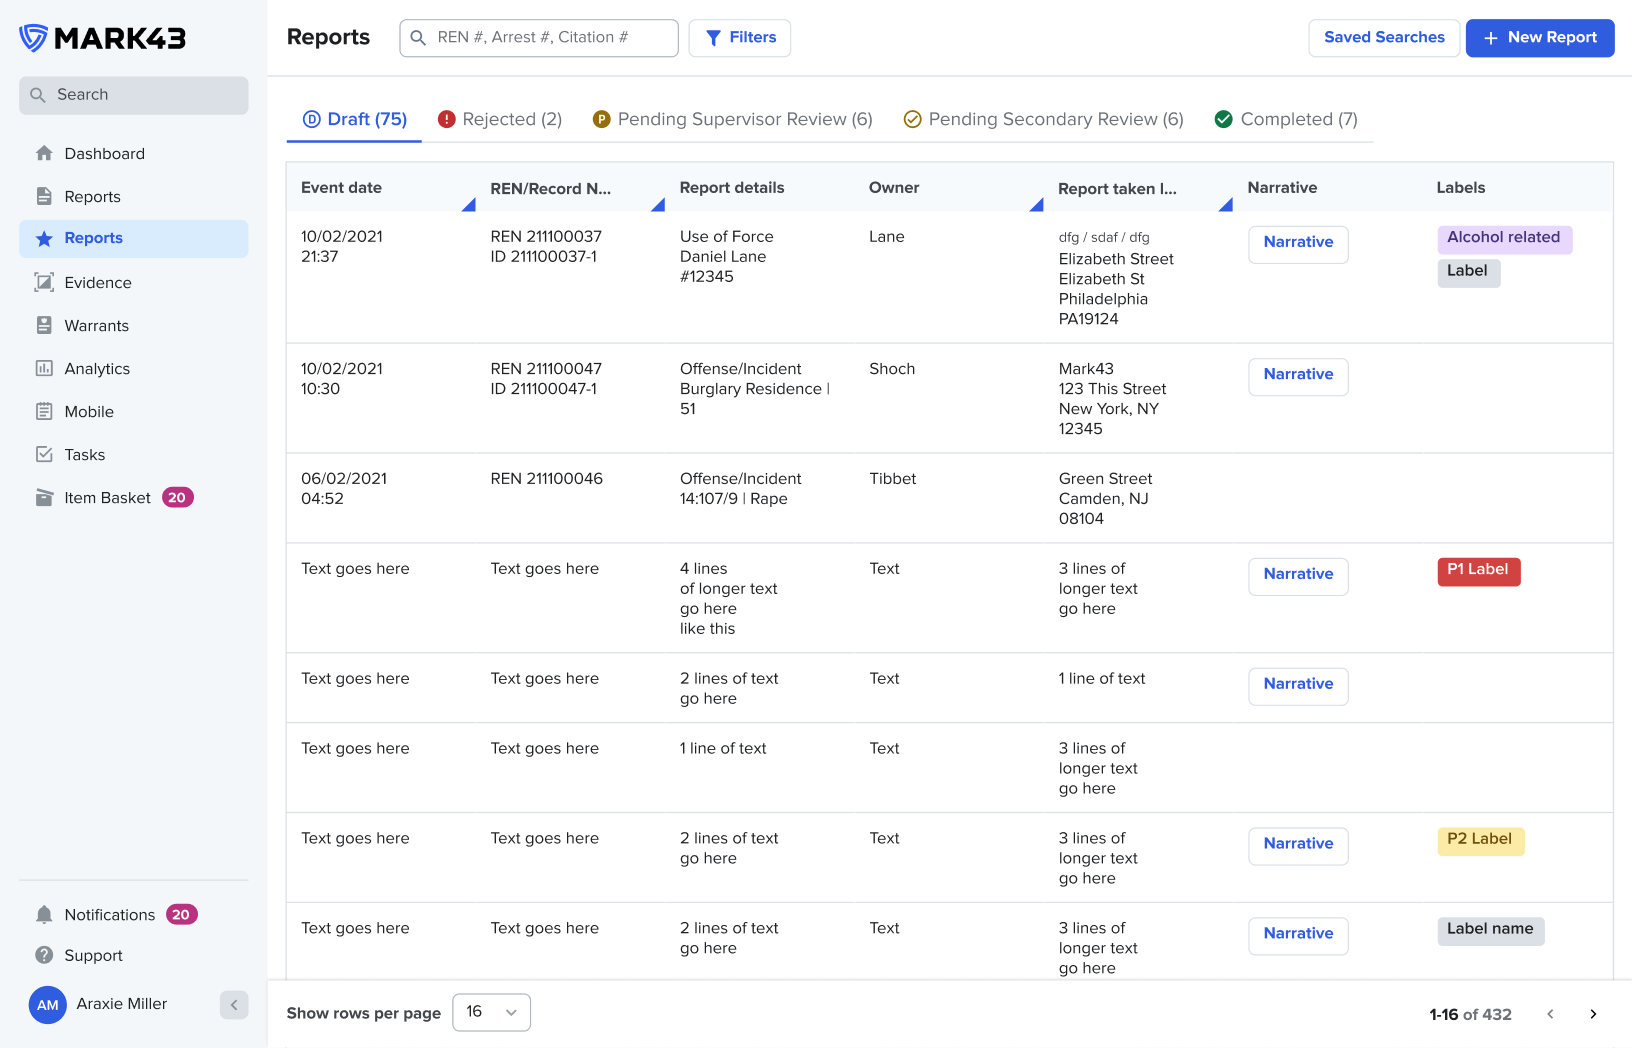
Task: Click the Notifications bell icon
Action: click(x=44, y=914)
